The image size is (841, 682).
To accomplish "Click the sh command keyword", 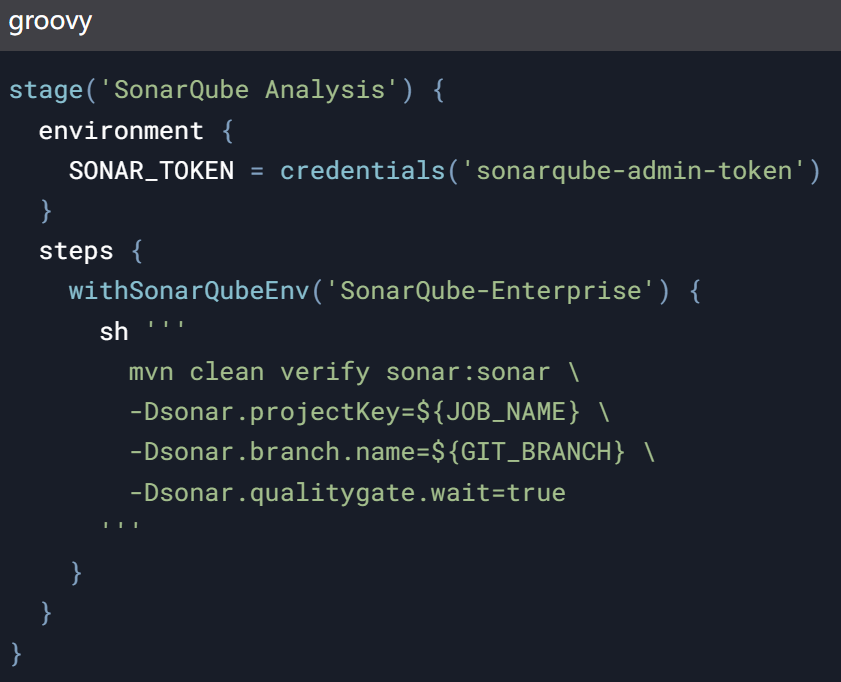I will click(114, 332).
